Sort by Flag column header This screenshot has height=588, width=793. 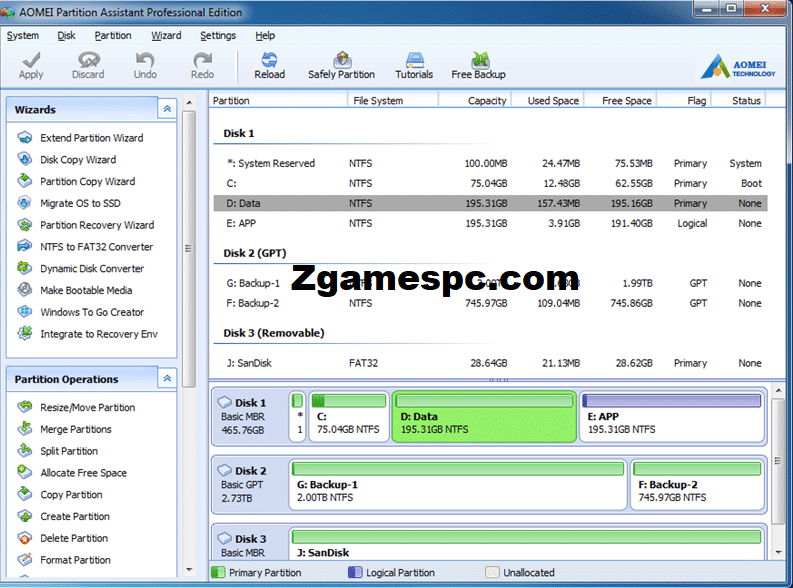(685, 100)
